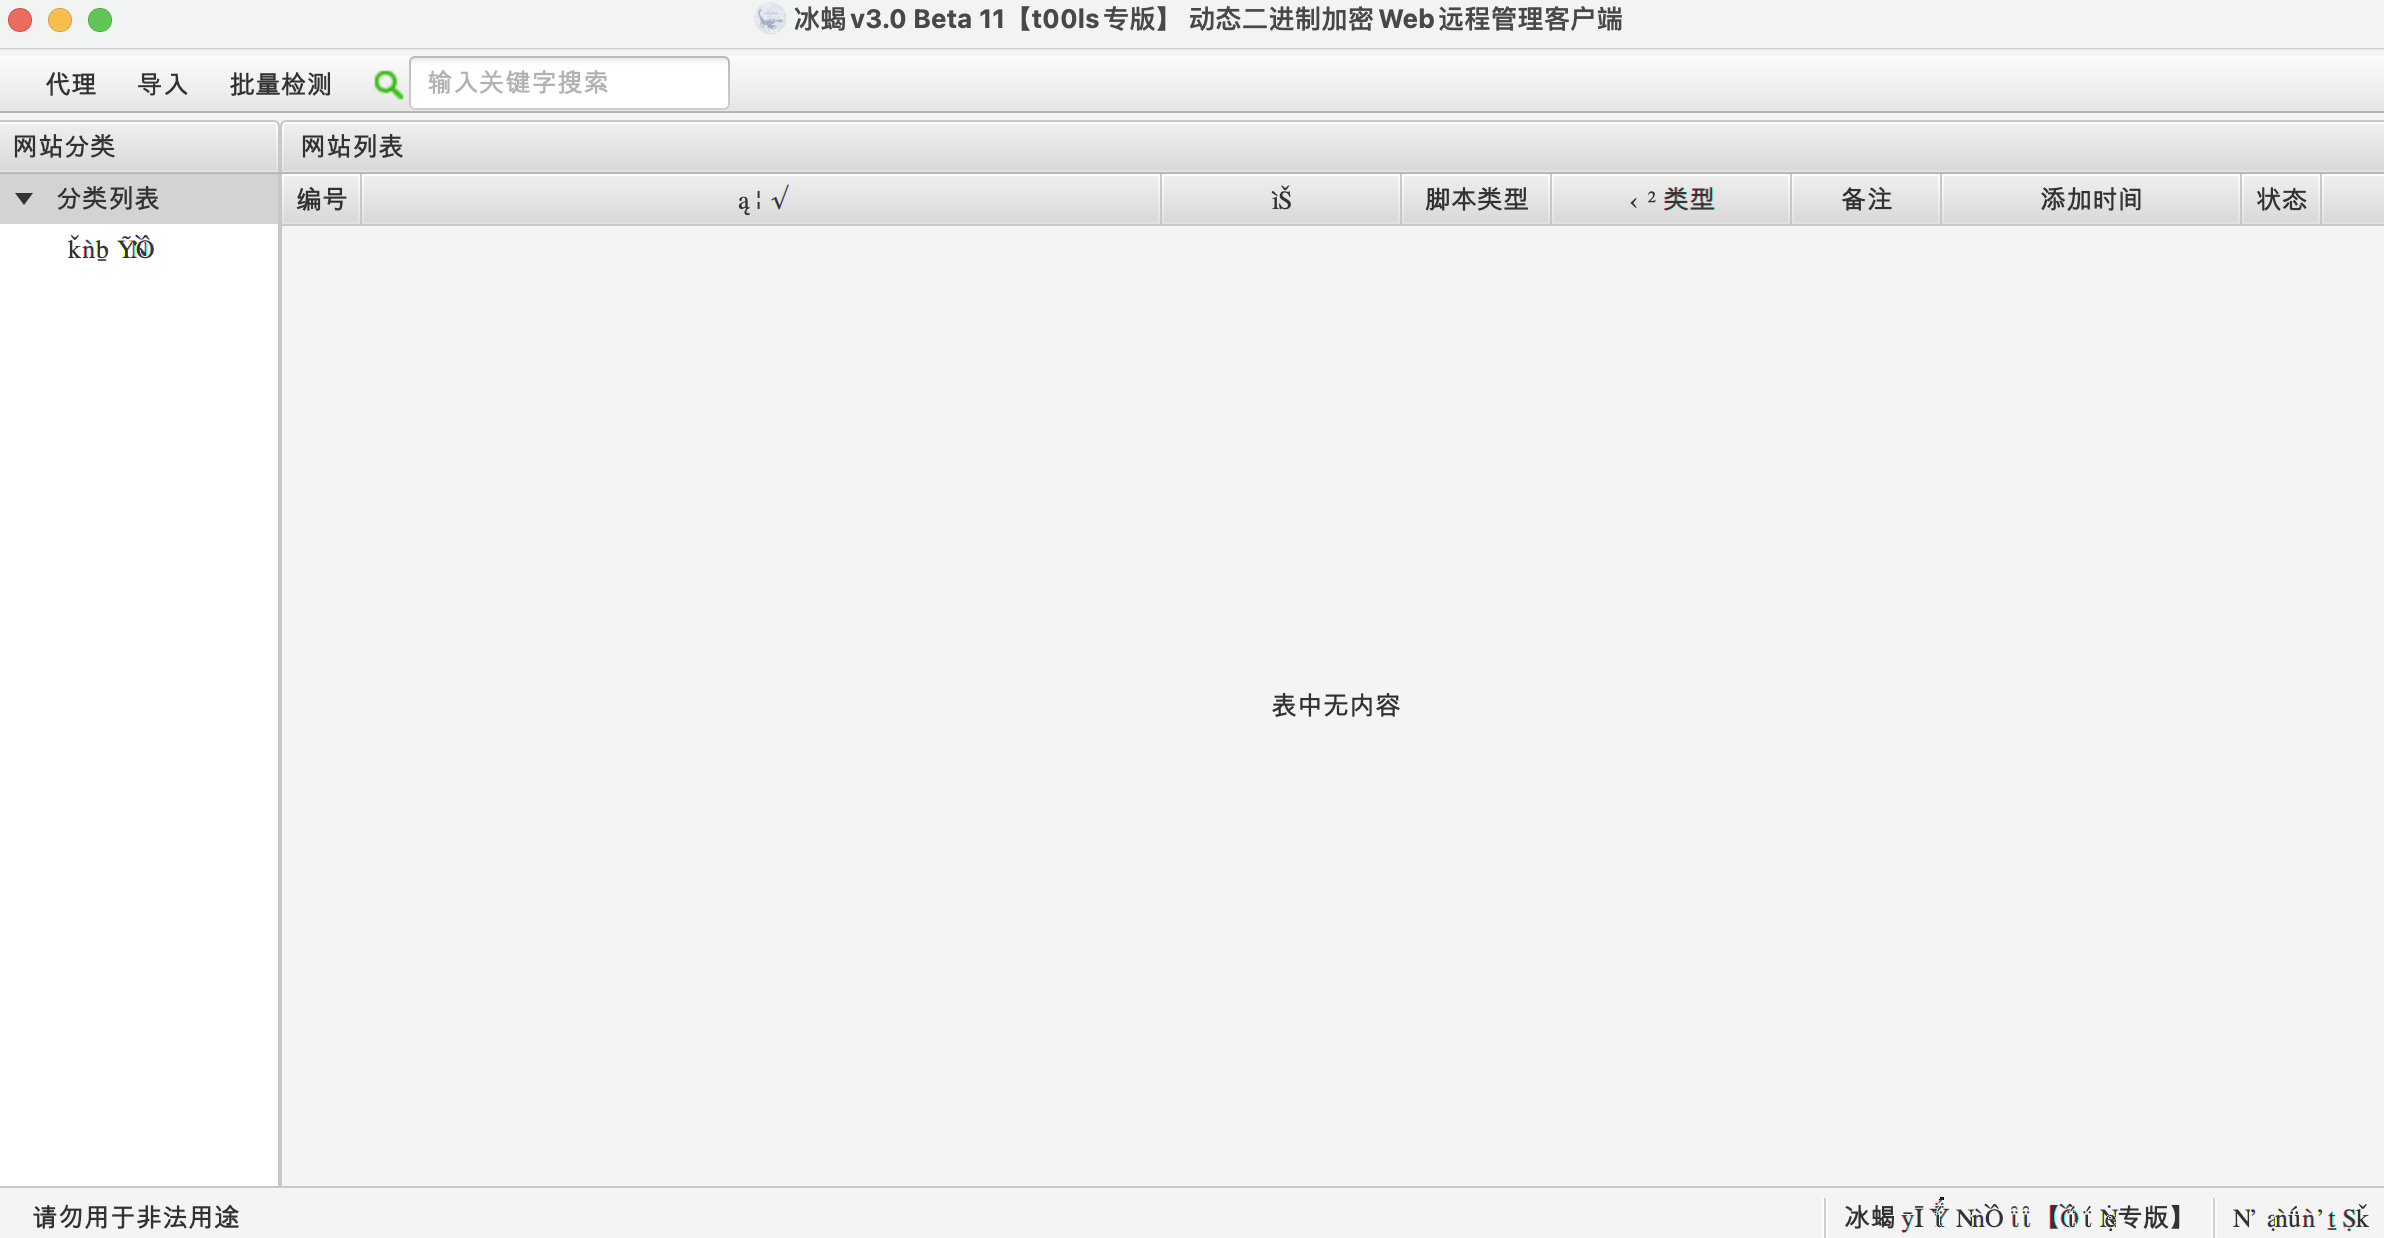Click the 网站分类 panel title
Viewport: 2384px width, 1238px height.
click(66, 145)
